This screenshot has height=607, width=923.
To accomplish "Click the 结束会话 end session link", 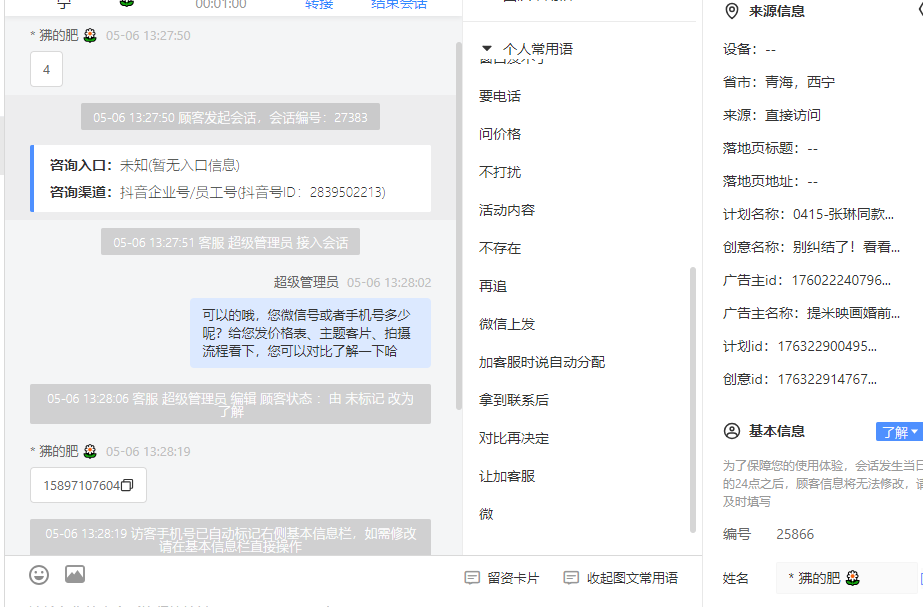I will coord(399,5).
